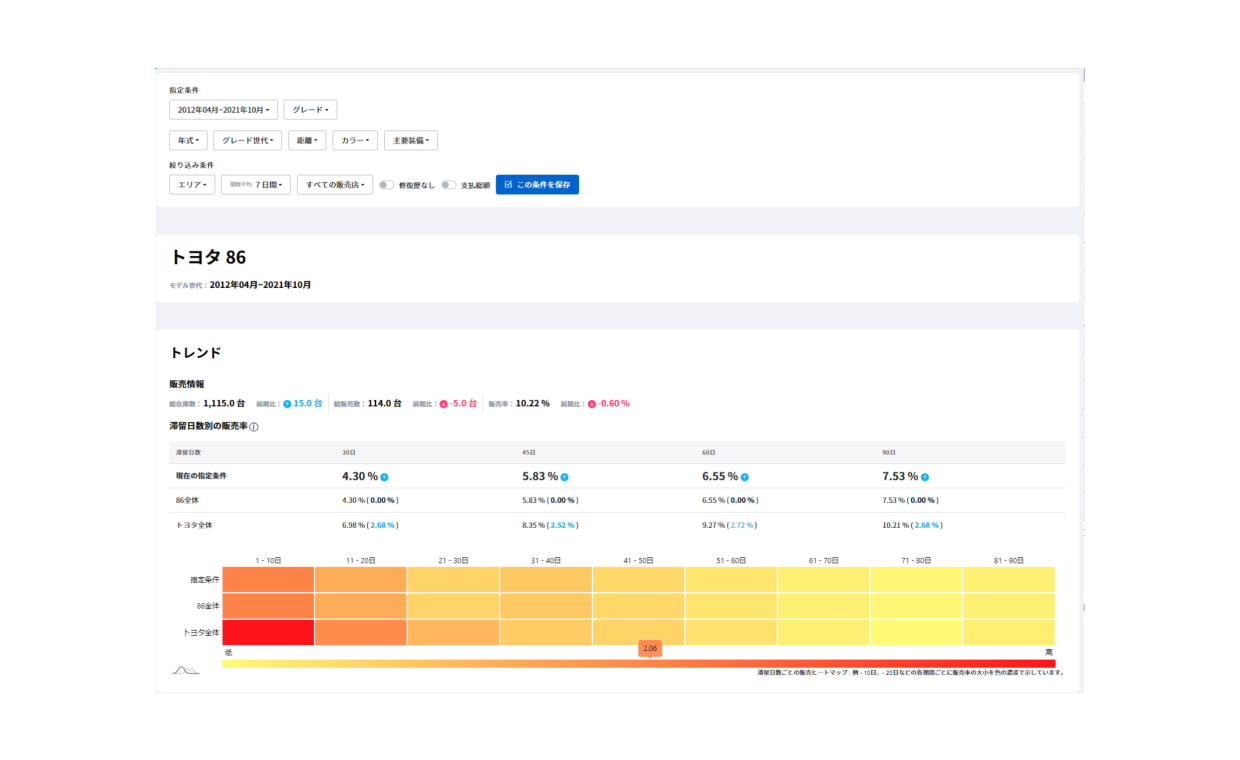Click the 指定条件 heatmap cell for 1 - 10日
The width and height of the screenshot is (1240, 760).
pos(268,580)
